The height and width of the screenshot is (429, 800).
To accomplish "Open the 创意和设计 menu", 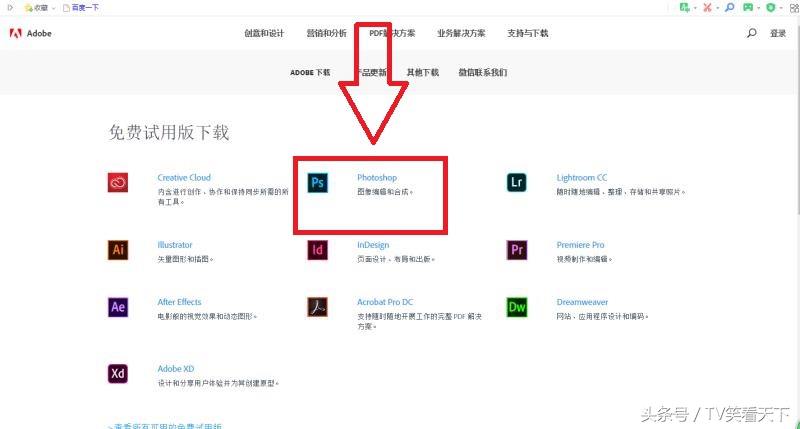I will tap(264, 33).
